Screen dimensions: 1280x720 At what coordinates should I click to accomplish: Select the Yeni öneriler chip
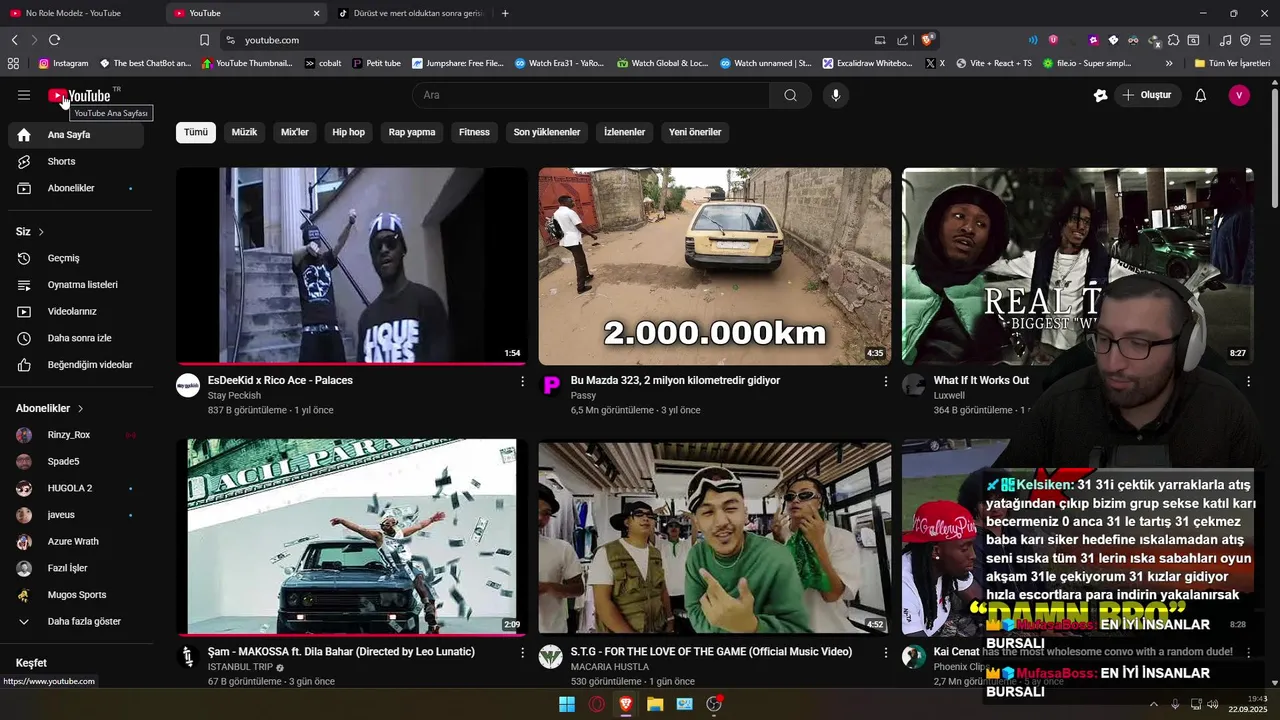tap(695, 132)
